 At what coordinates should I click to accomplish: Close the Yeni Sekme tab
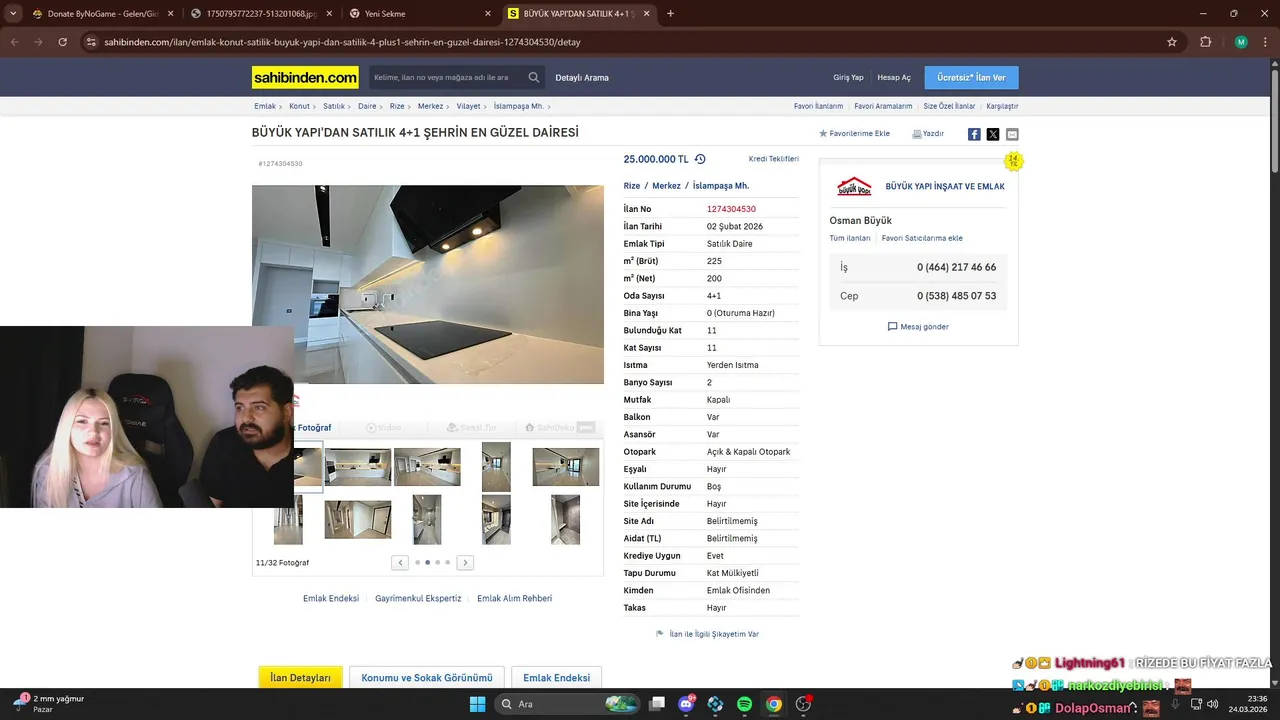coord(488,14)
